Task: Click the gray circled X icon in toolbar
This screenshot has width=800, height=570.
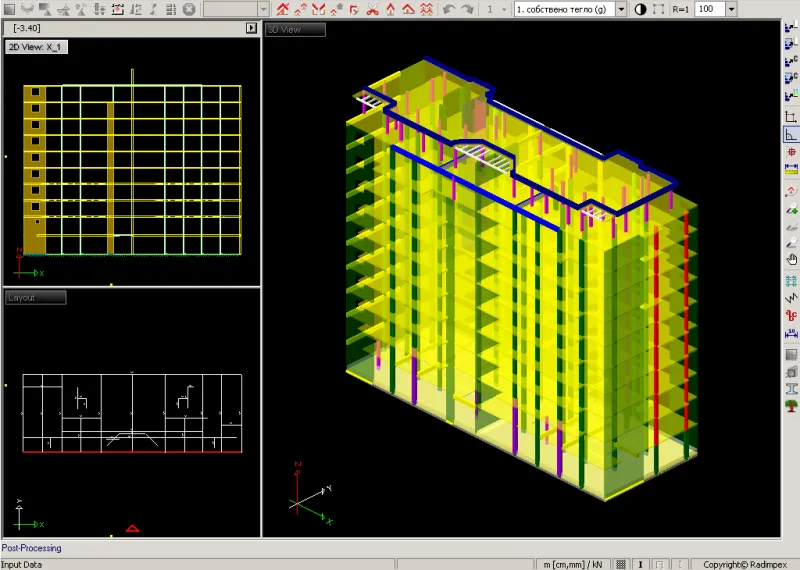Action: 189,9
